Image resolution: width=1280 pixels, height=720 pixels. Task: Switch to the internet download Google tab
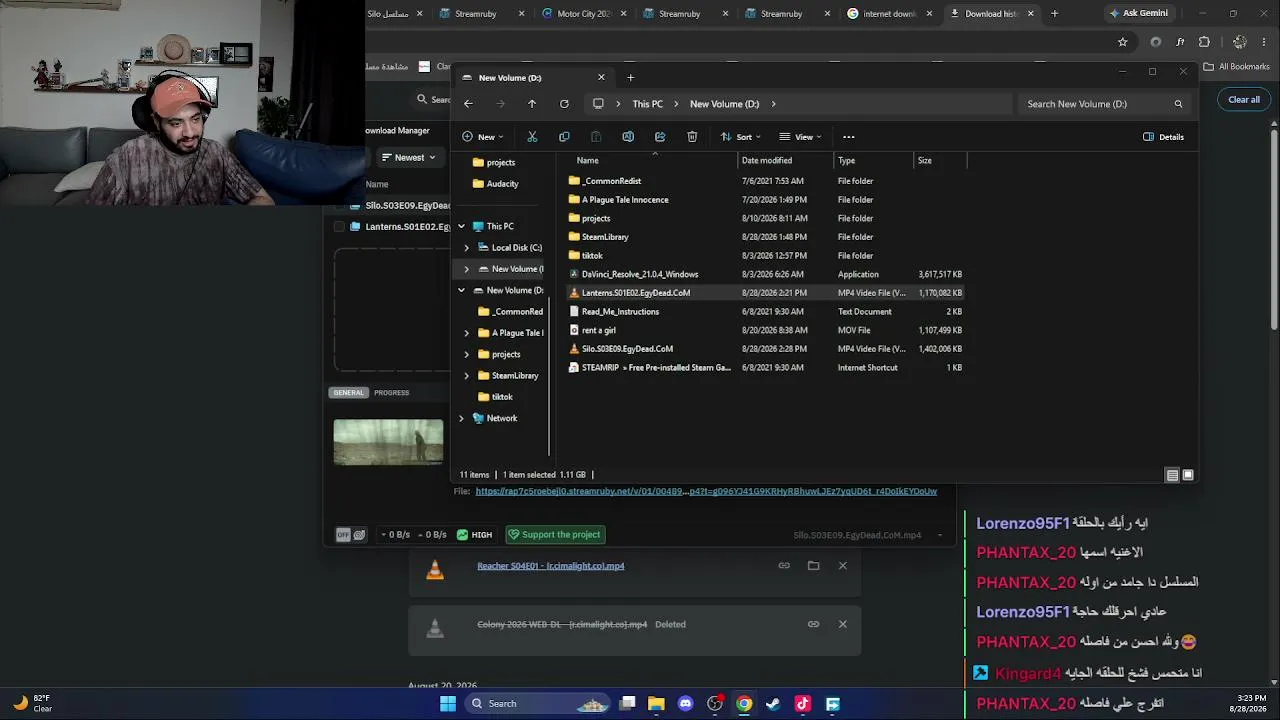tap(890, 14)
